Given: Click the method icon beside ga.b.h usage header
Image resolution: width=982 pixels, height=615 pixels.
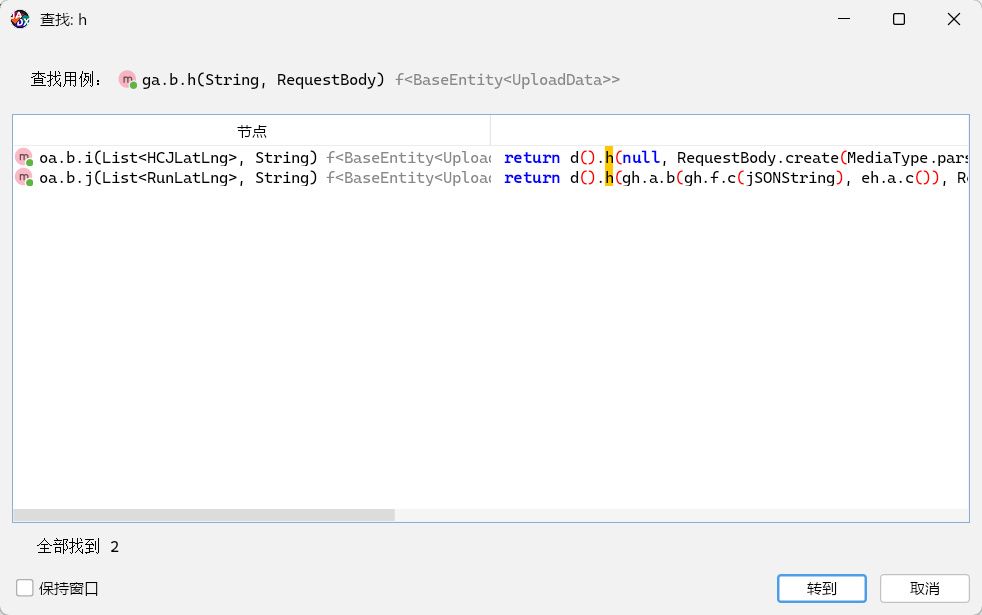Looking at the screenshot, I should pyautogui.click(x=128, y=79).
